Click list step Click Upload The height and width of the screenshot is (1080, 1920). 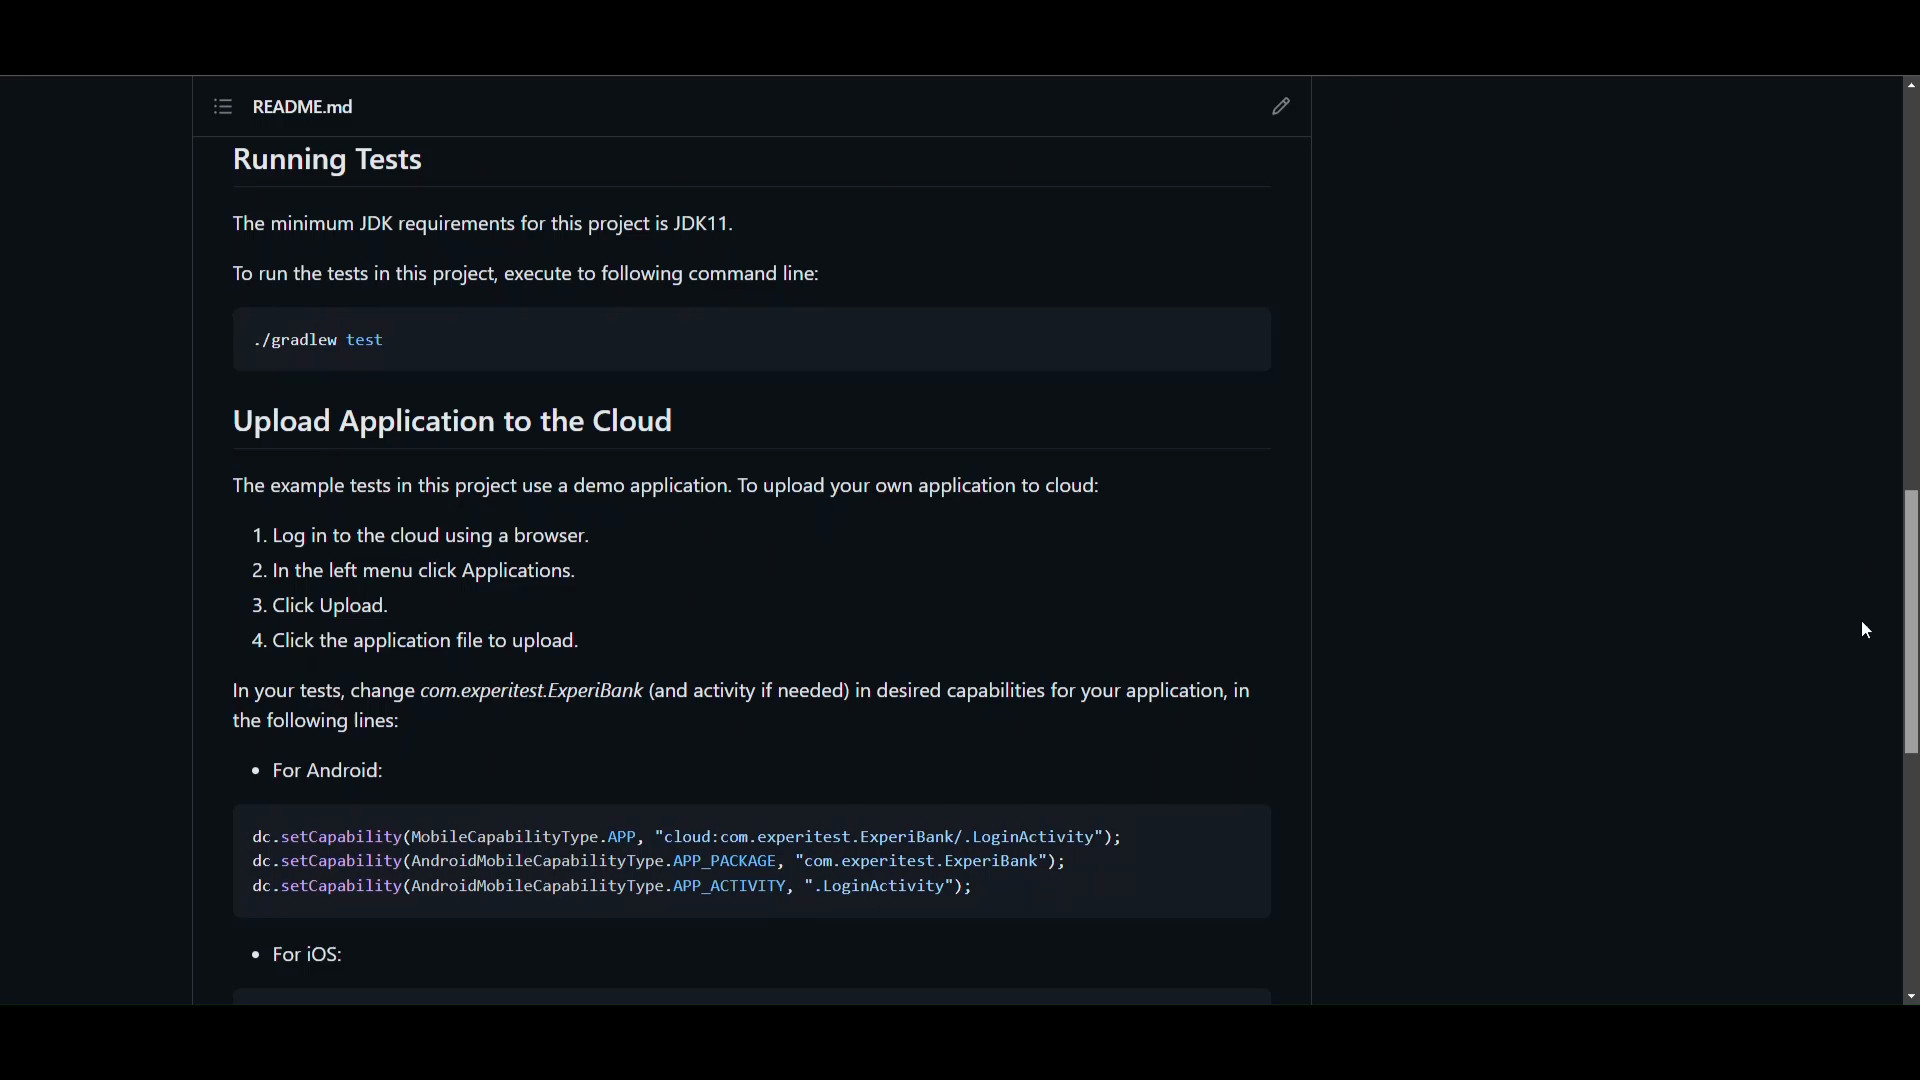click(x=330, y=606)
